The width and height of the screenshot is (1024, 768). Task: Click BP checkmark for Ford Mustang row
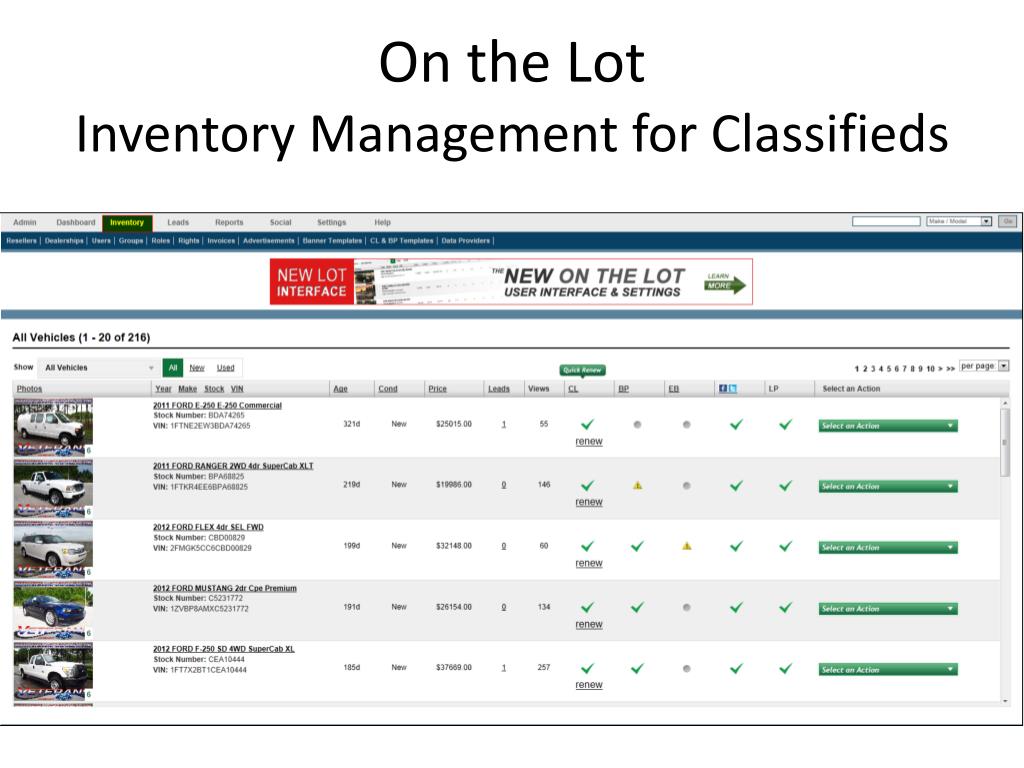637,607
